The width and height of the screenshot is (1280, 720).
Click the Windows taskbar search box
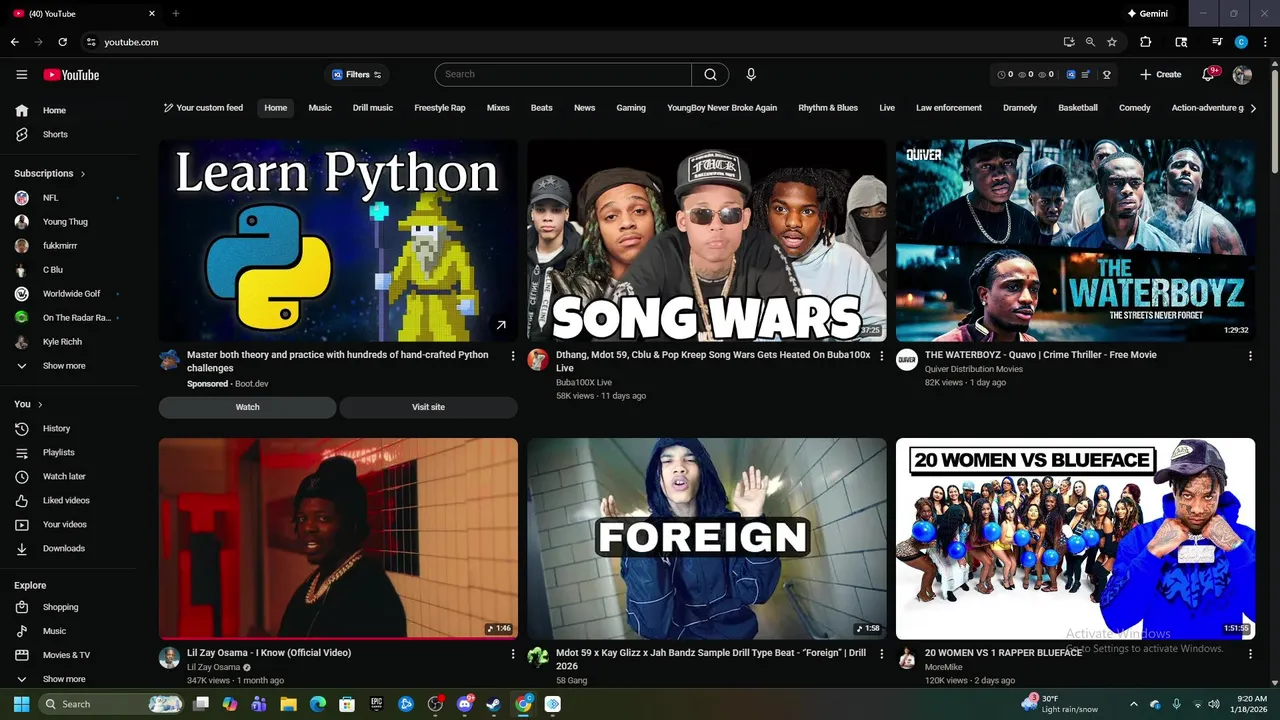[113, 704]
